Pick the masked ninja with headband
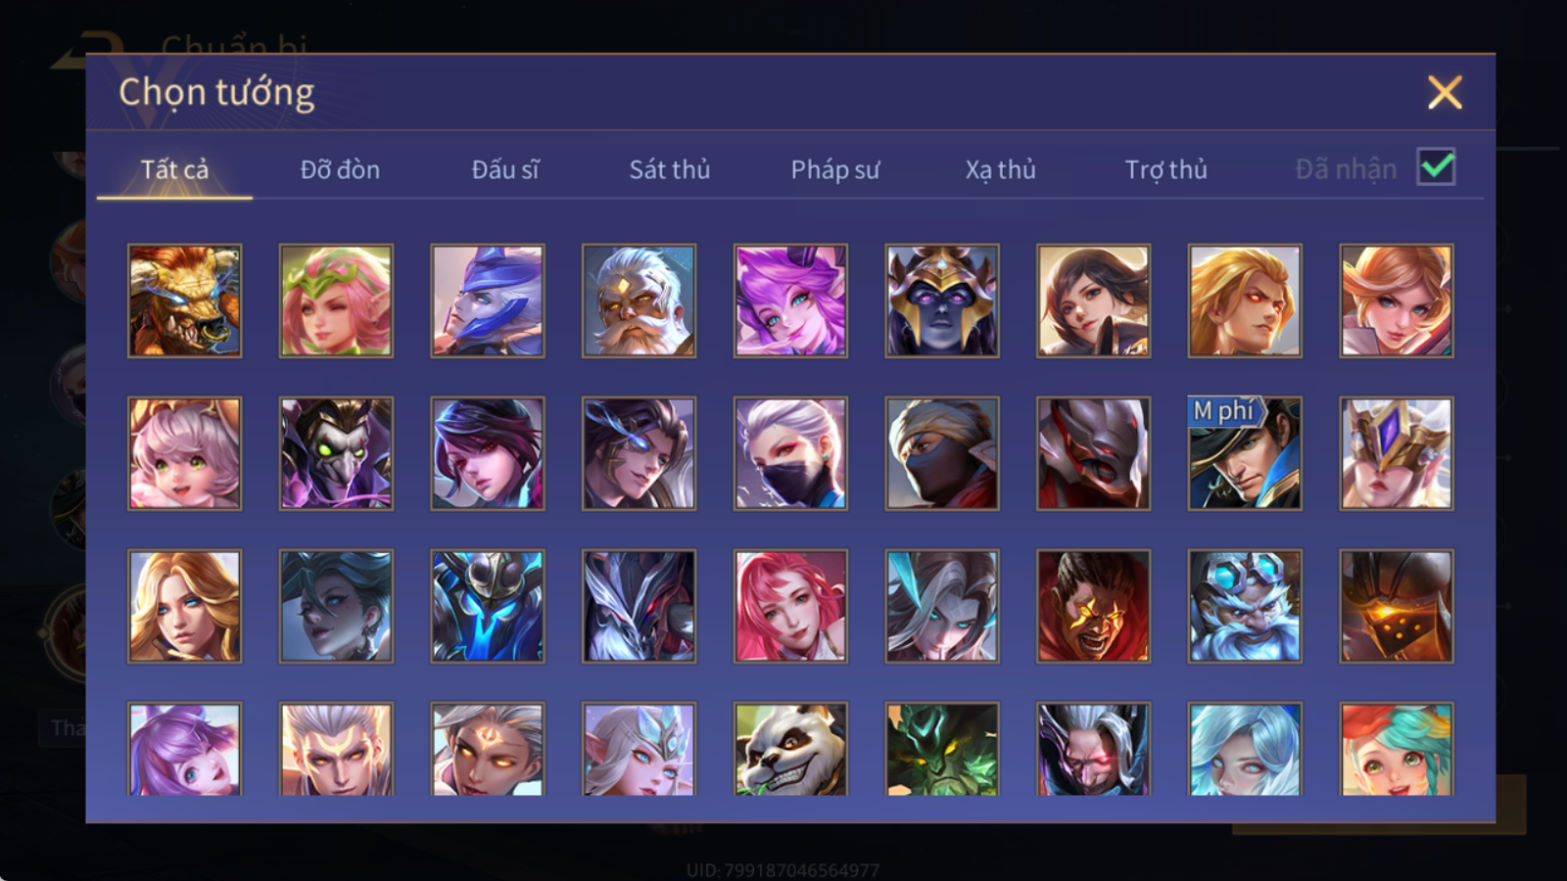 click(x=942, y=454)
